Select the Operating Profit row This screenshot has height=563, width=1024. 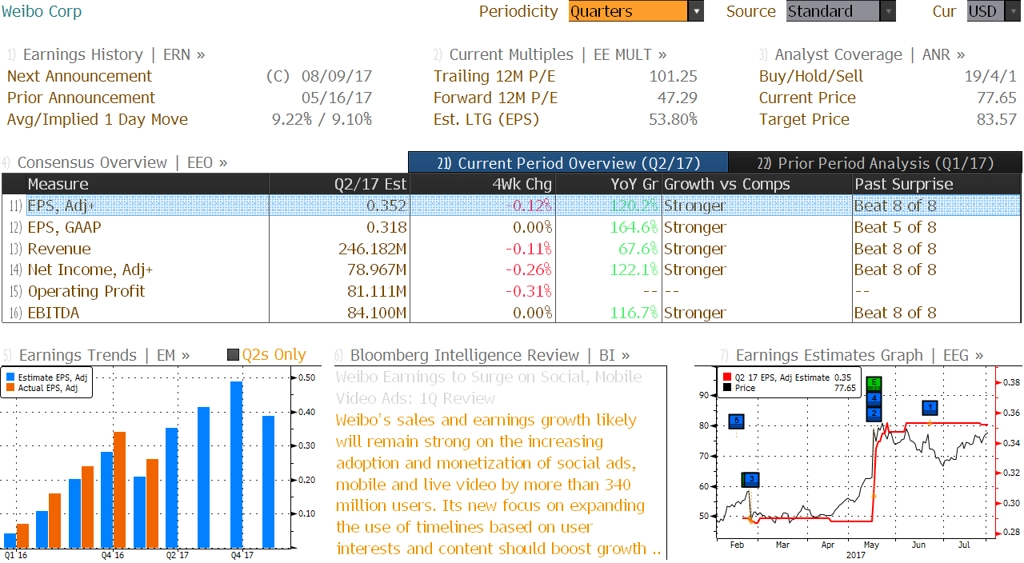pos(511,291)
